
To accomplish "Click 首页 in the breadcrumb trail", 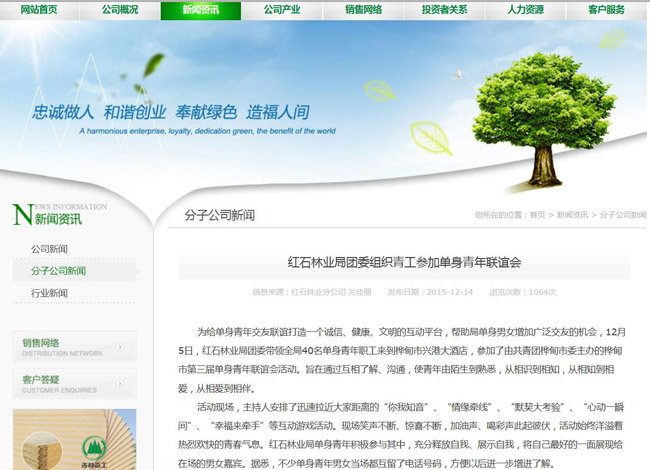I will [538, 215].
